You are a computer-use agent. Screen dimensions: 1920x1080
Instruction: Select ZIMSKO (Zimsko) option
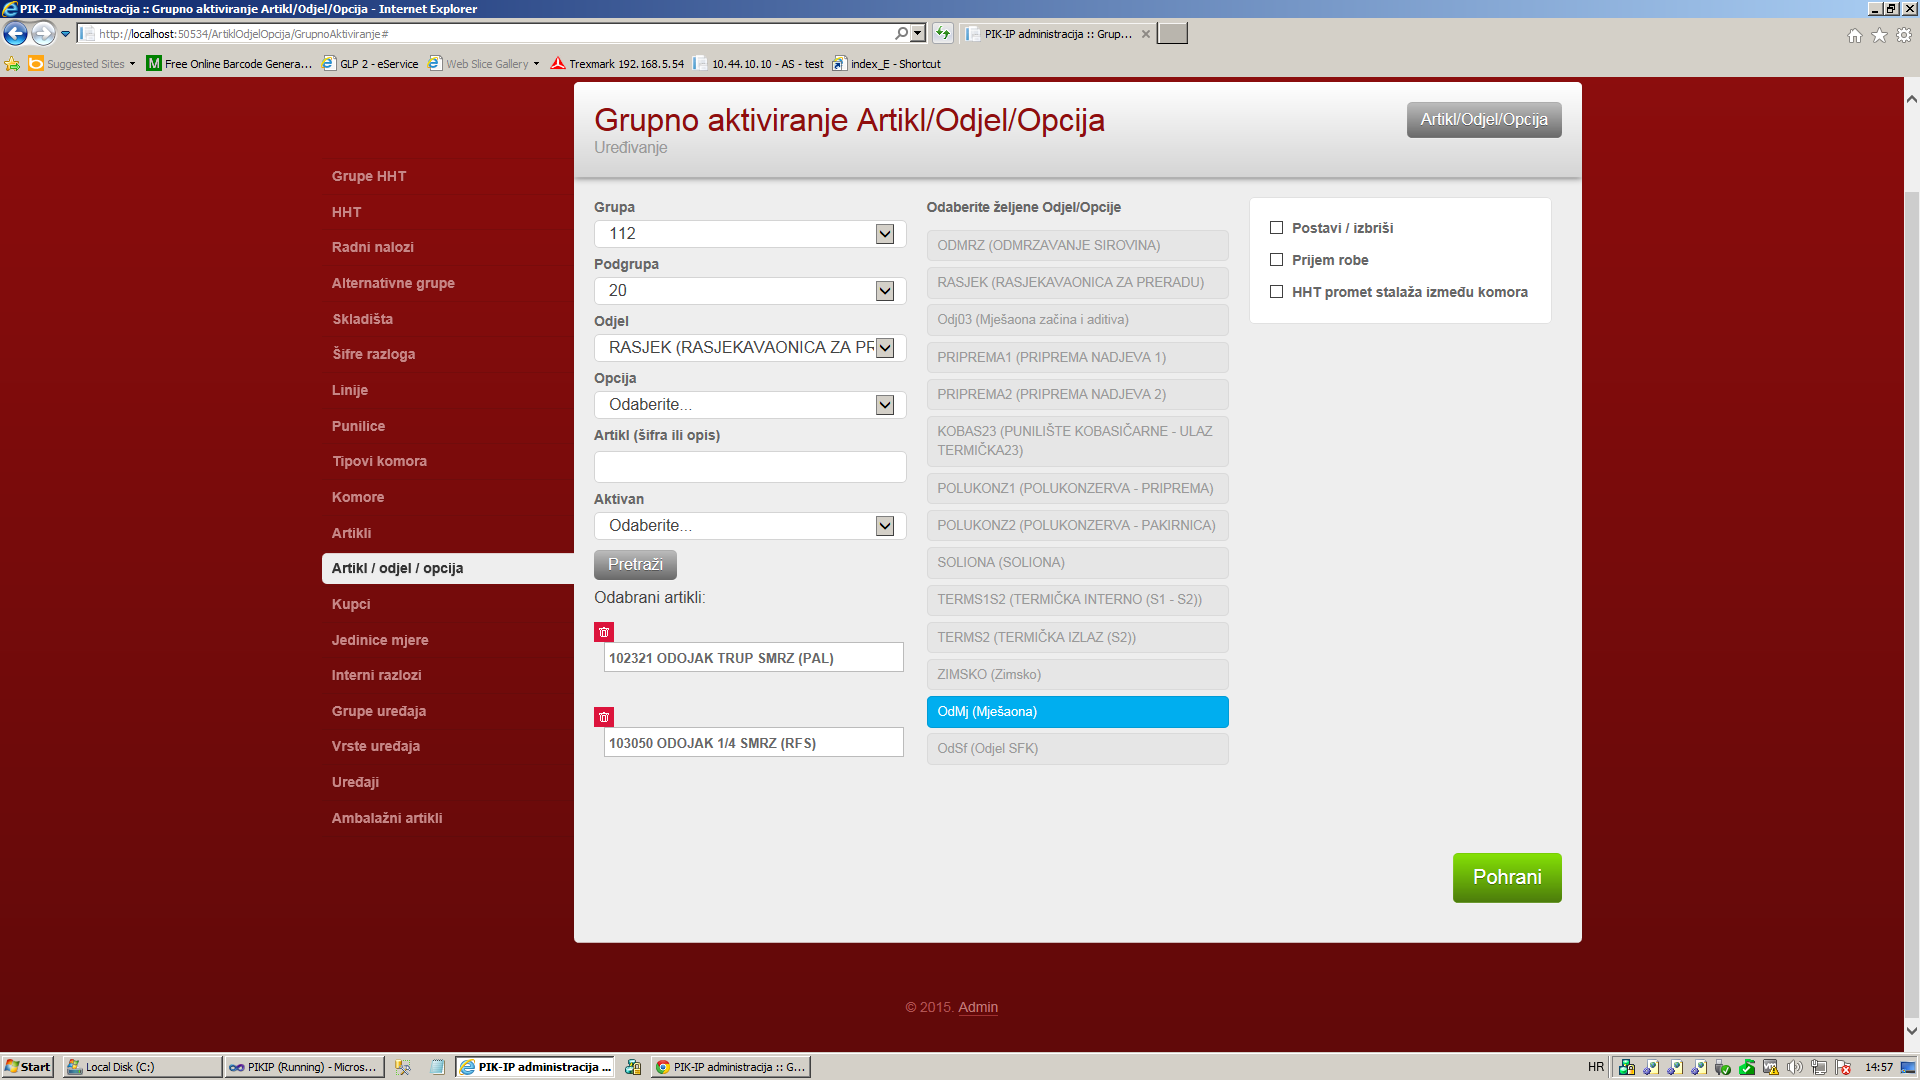click(1077, 675)
